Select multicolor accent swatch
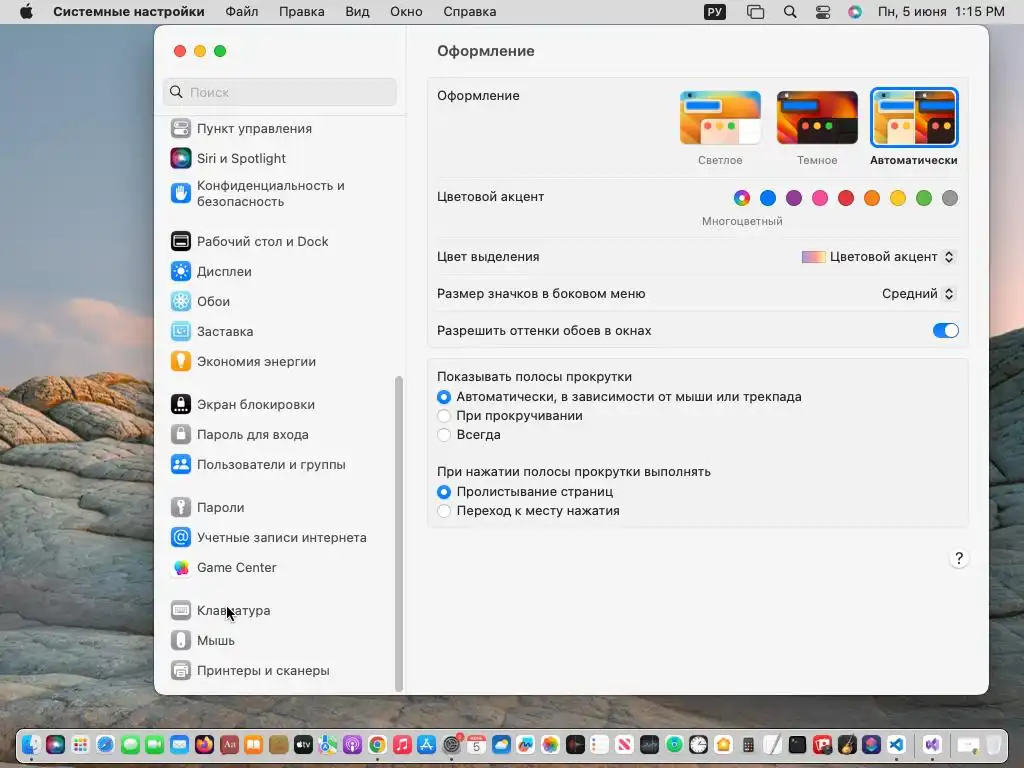 (x=742, y=198)
